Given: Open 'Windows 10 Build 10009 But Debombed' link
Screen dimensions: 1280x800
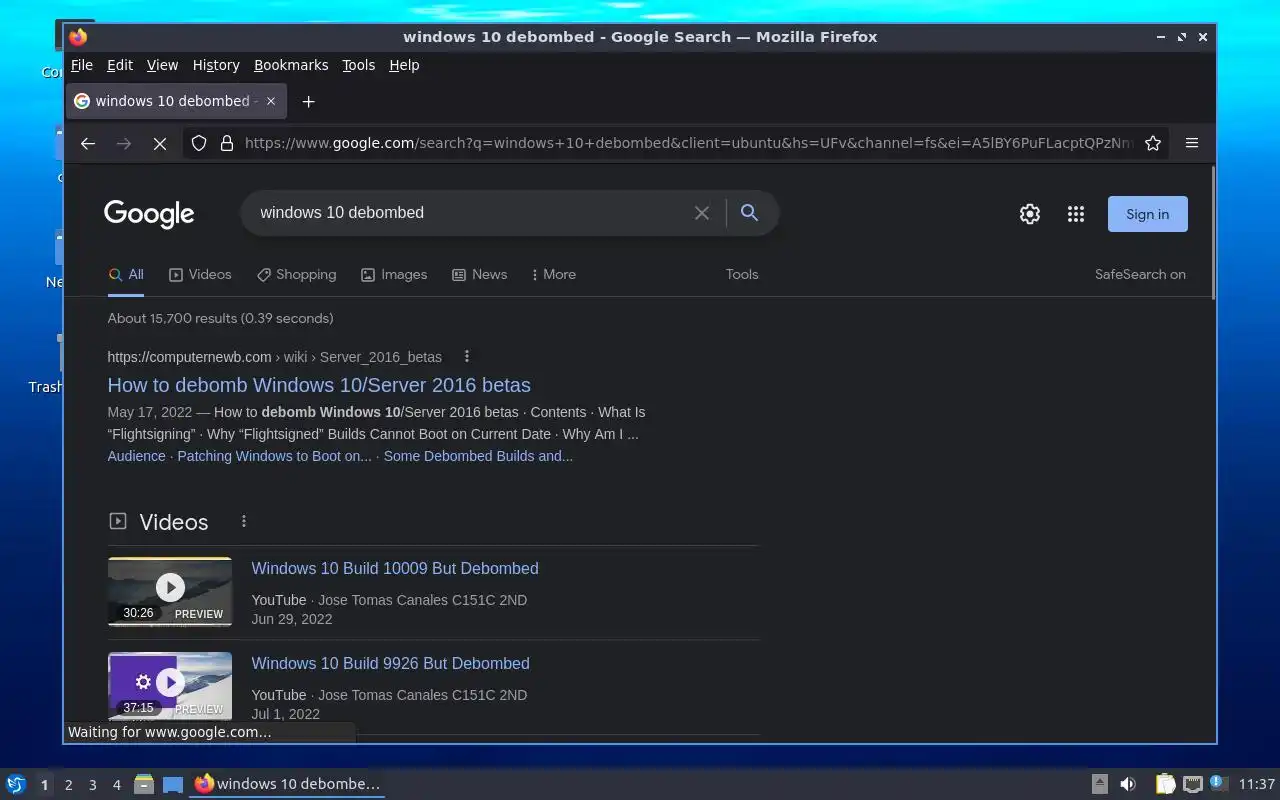Looking at the screenshot, I should (395, 568).
